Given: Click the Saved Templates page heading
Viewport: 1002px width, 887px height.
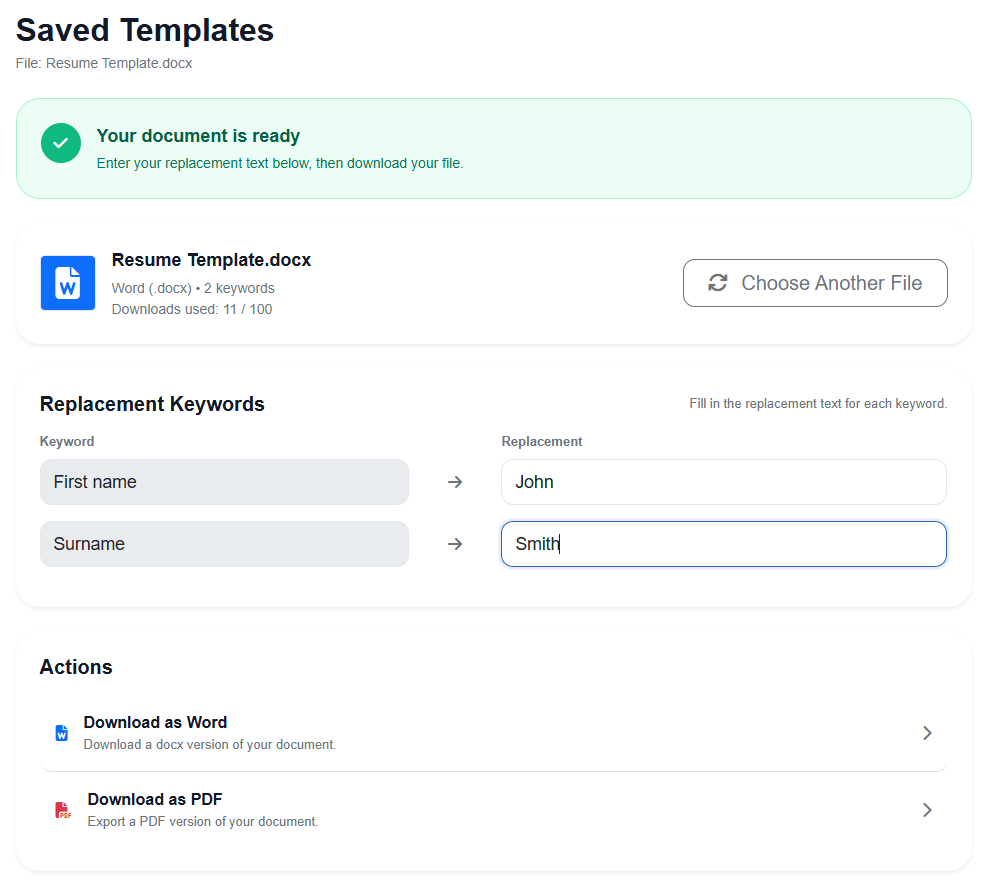Looking at the screenshot, I should click(145, 30).
